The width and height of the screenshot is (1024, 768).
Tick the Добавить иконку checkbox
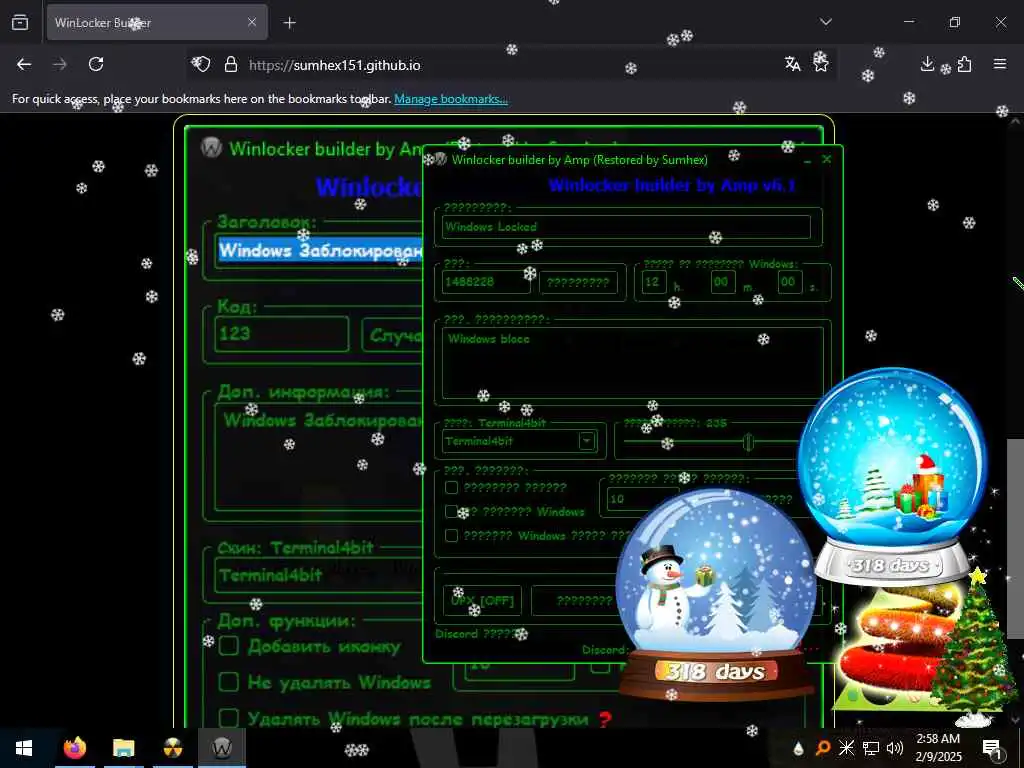click(x=229, y=647)
